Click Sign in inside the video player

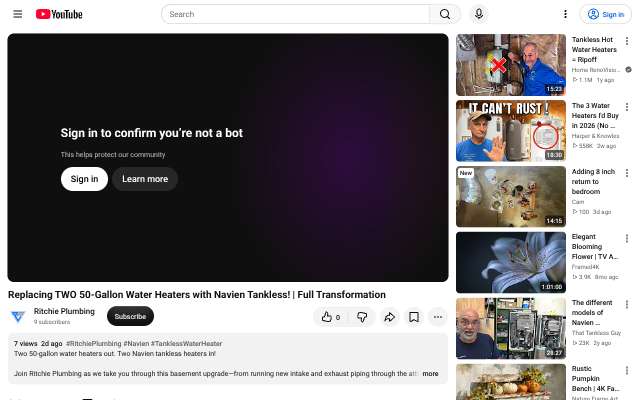(x=84, y=179)
